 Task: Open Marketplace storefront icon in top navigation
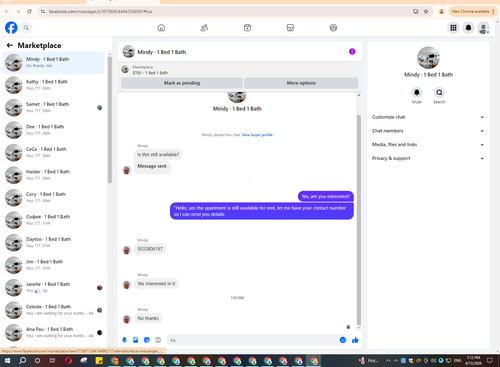point(290,28)
